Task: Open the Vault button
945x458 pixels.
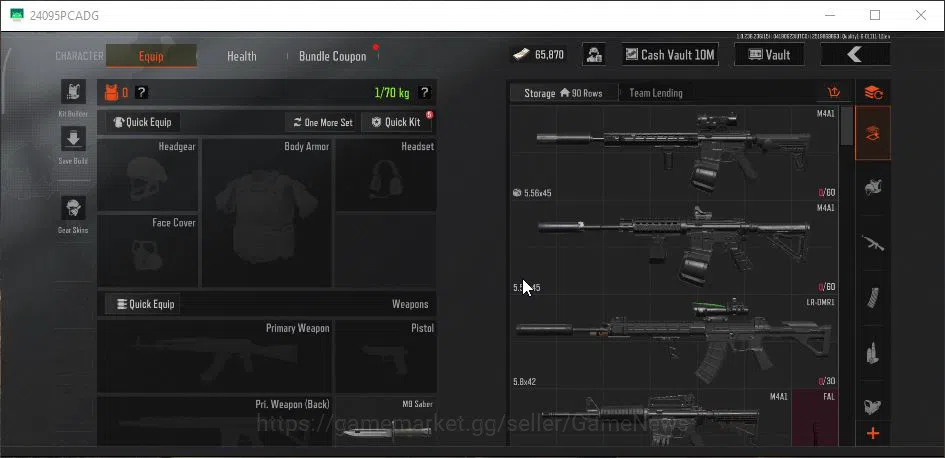Action: (769, 55)
